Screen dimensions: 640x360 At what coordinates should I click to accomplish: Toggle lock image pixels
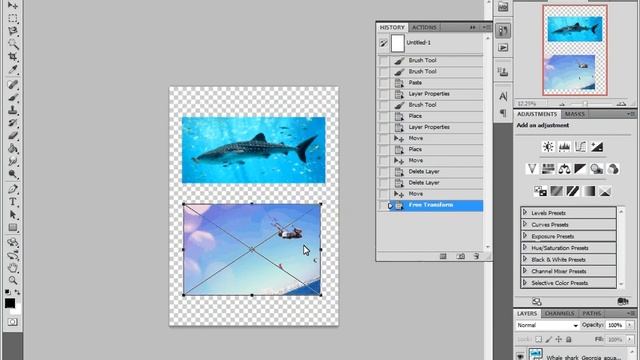tap(549, 339)
